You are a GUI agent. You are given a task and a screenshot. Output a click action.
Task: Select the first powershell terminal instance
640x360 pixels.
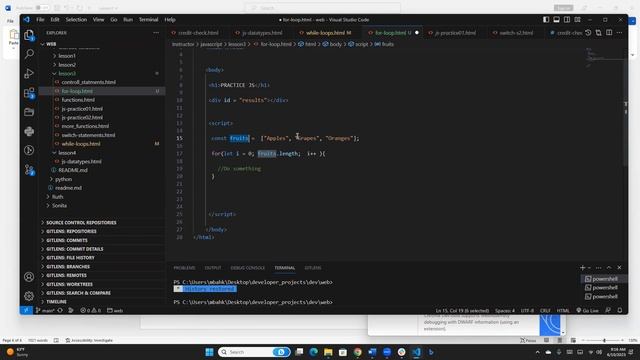point(604,279)
